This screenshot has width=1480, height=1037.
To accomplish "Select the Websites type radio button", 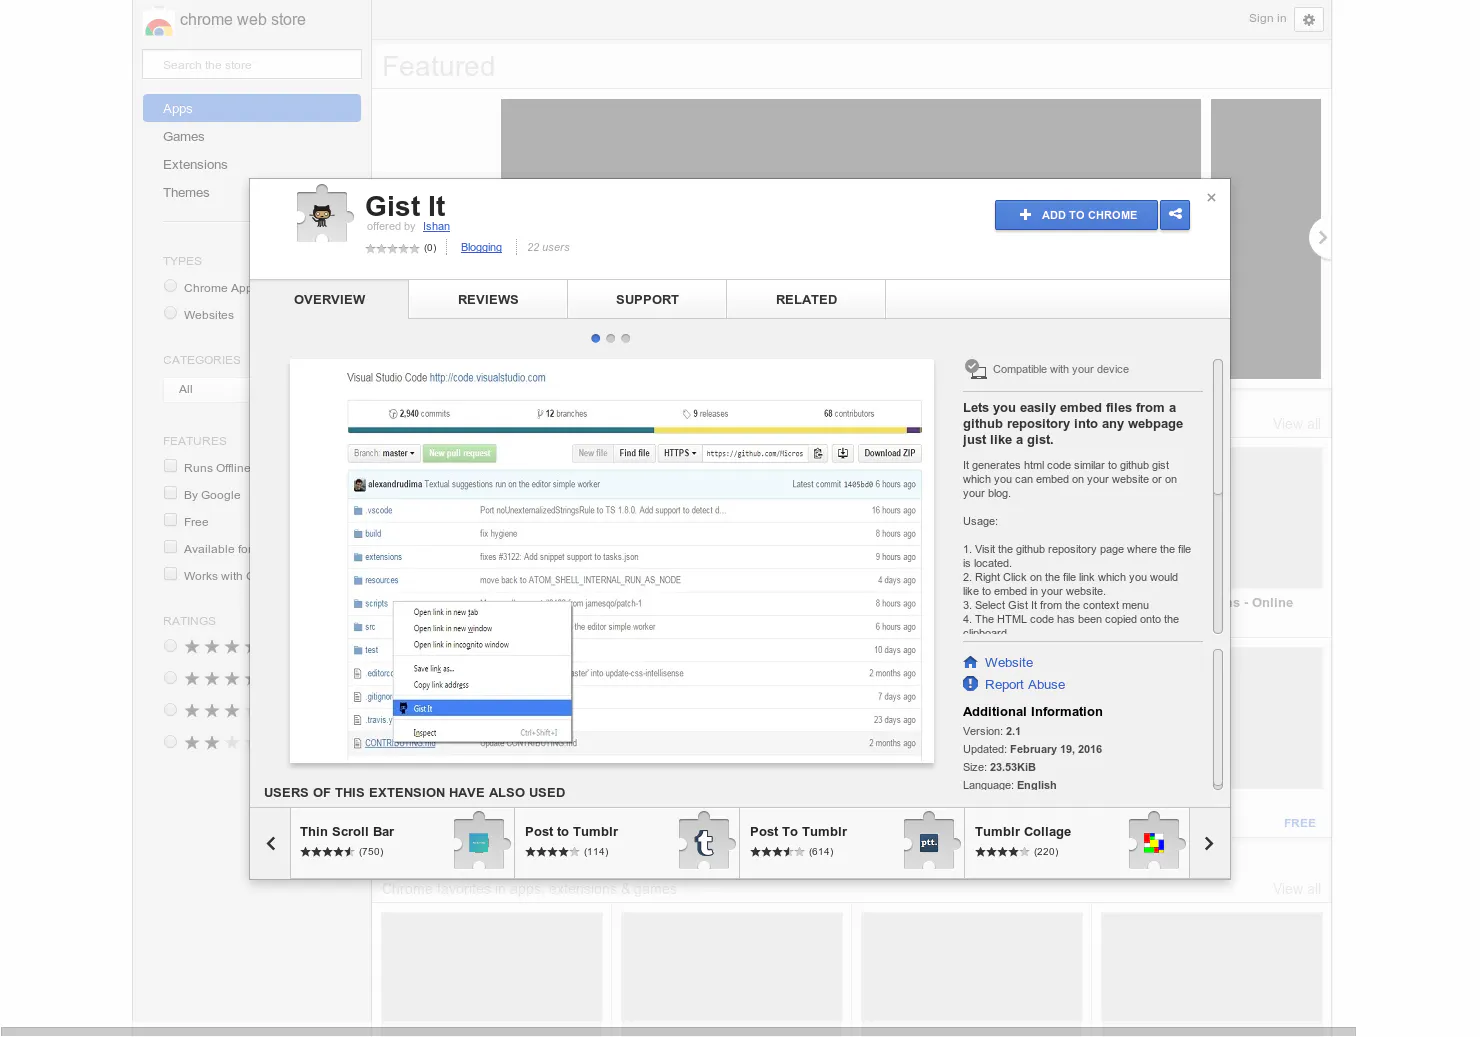I will click(170, 314).
